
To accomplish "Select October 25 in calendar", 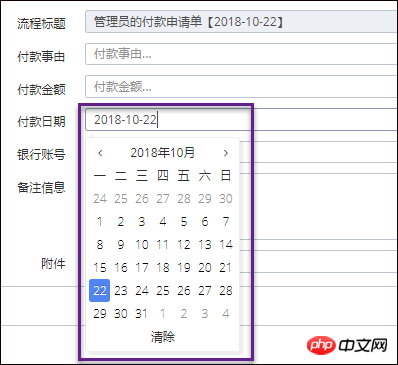I will [163, 291].
